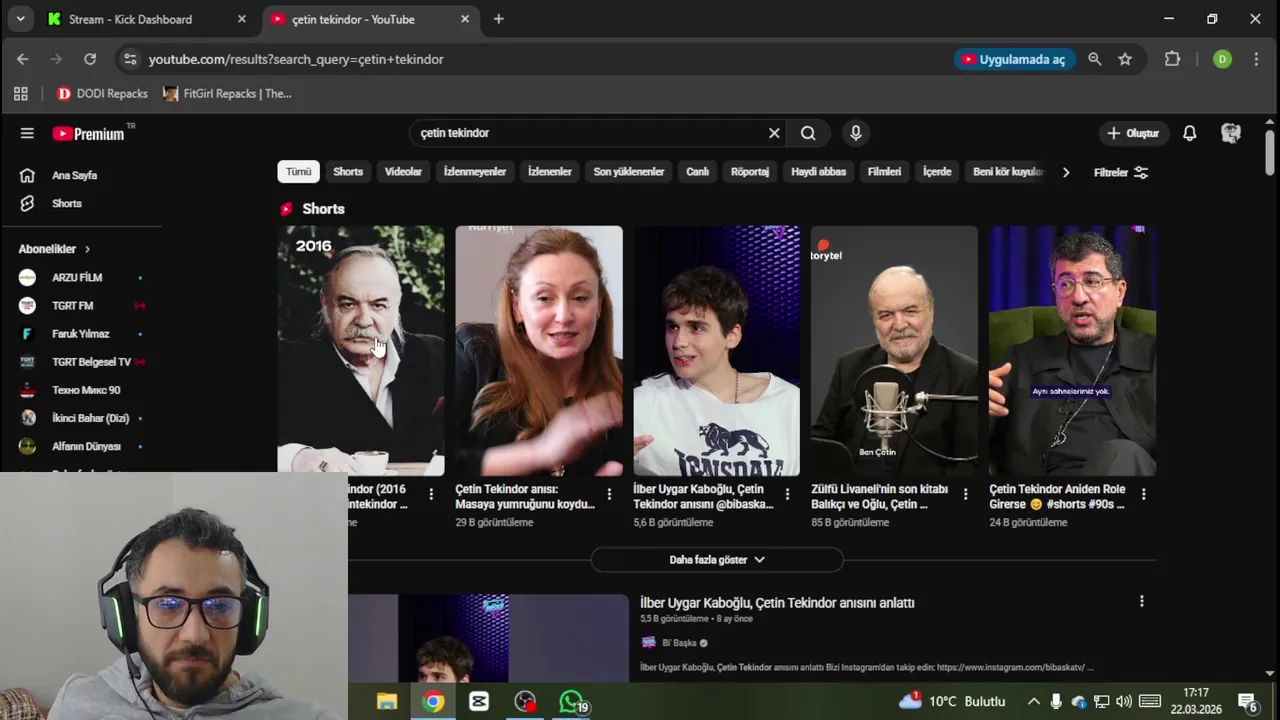Open Chrome extensions puzzle icon
The image size is (1280, 720).
point(1173,59)
